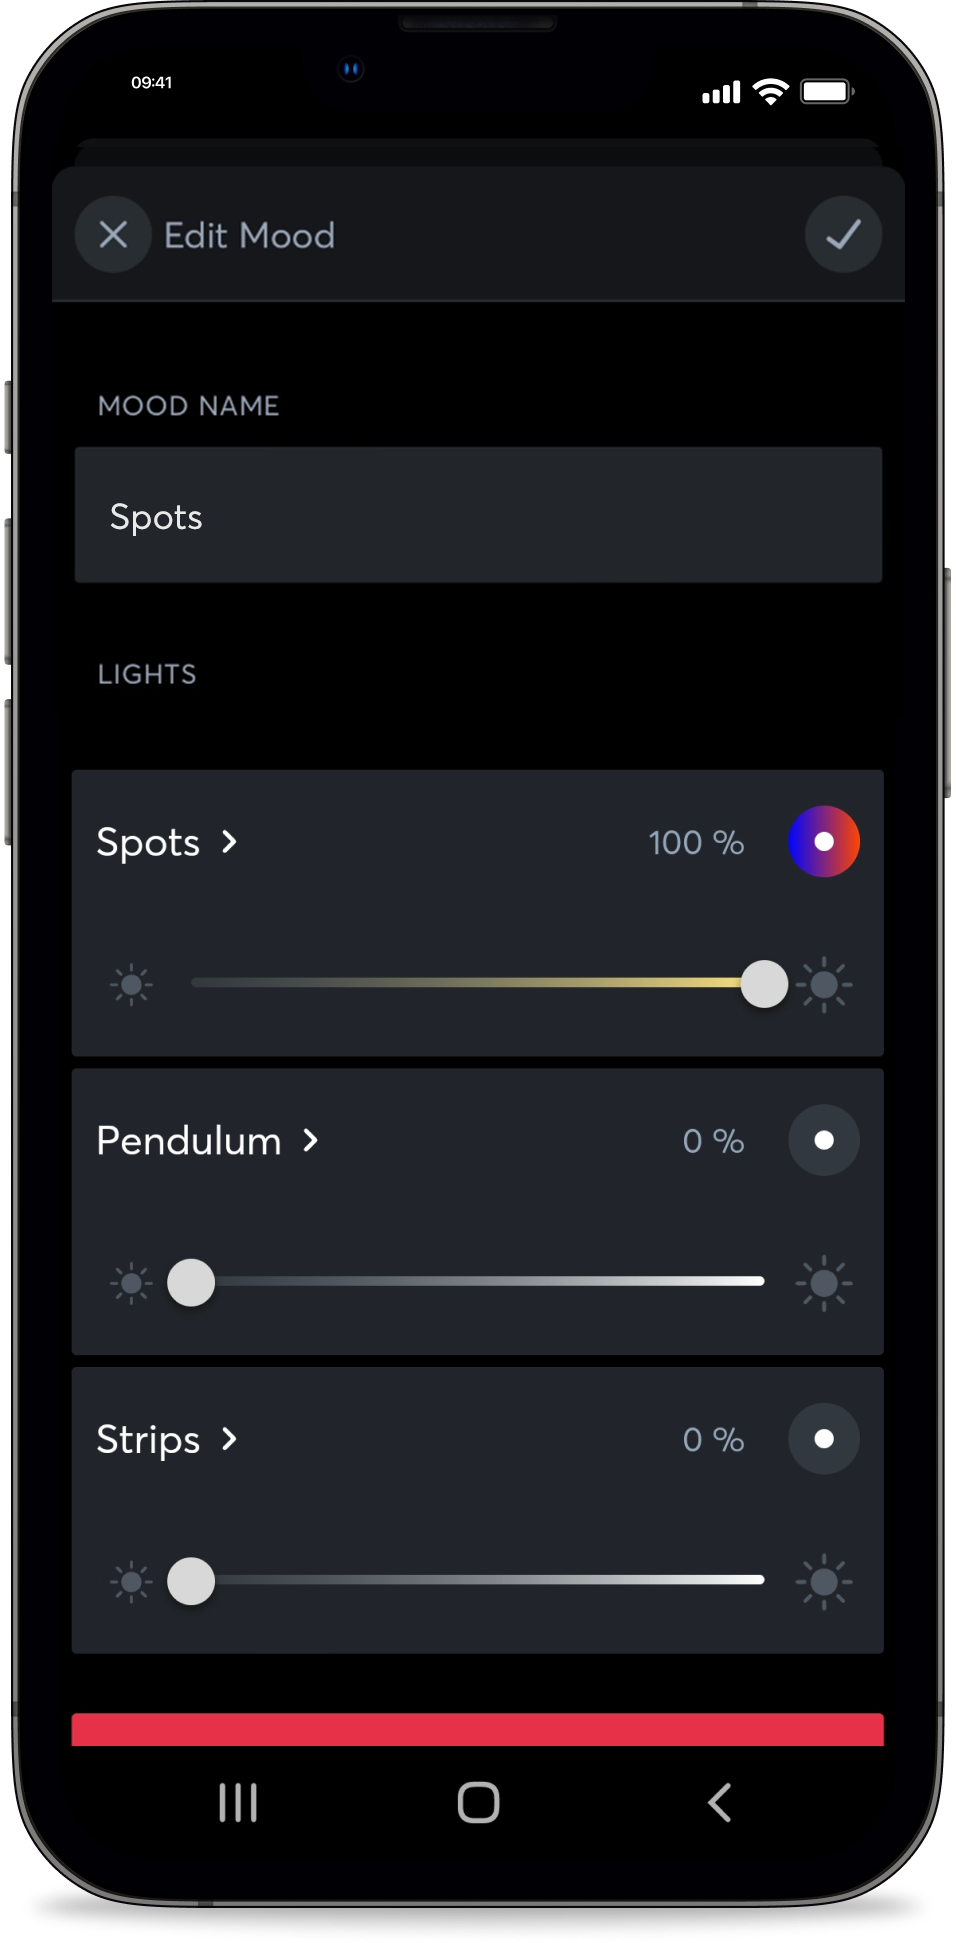Open the Spots color picker swatch
The height and width of the screenshot is (1943, 956).
(824, 842)
